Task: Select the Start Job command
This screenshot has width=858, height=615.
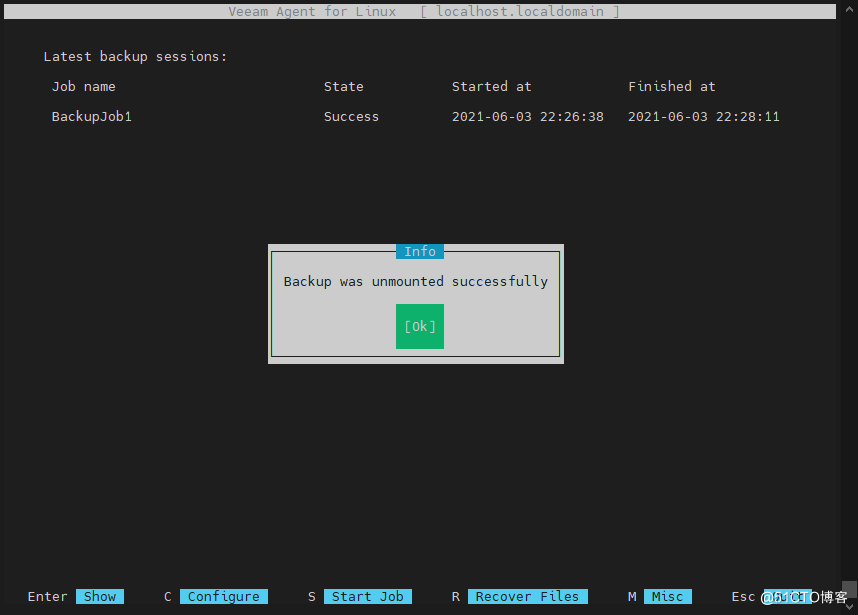Action: (x=368, y=596)
